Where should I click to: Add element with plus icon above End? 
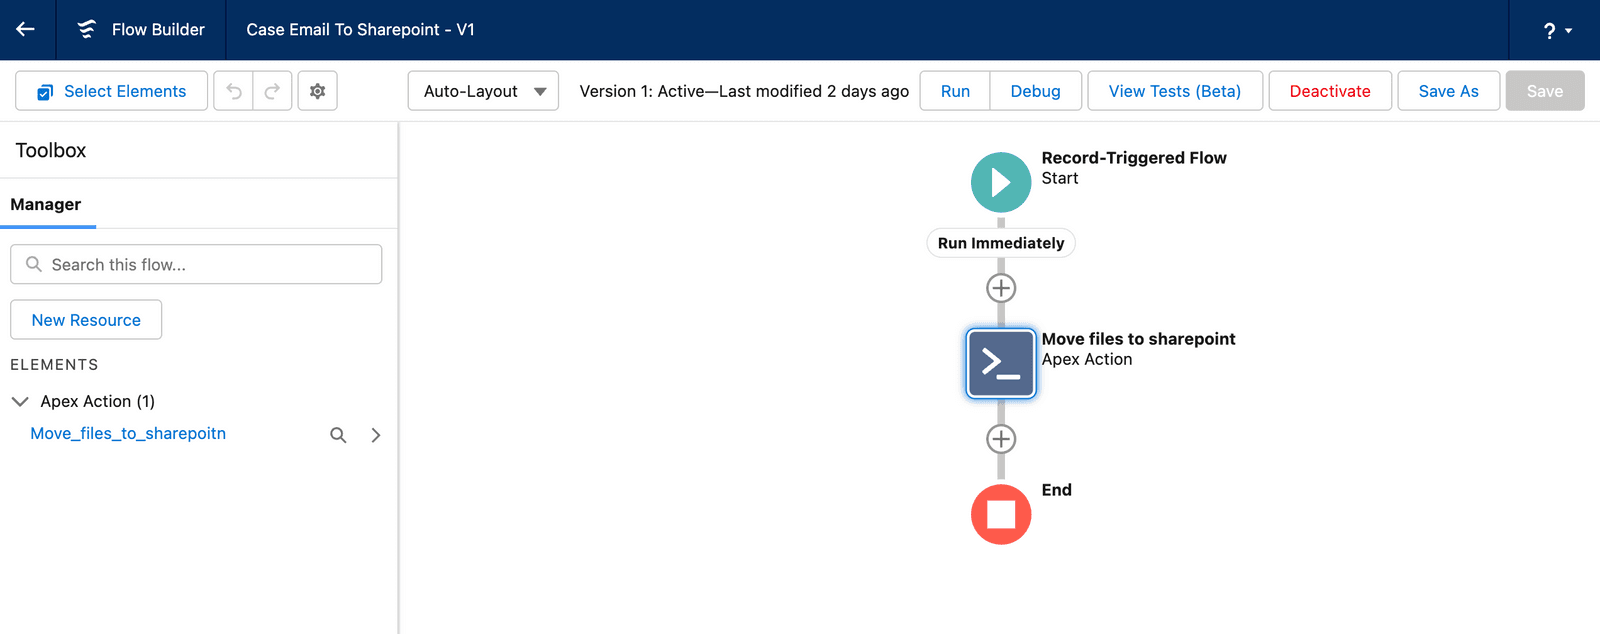tap(1000, 439)
